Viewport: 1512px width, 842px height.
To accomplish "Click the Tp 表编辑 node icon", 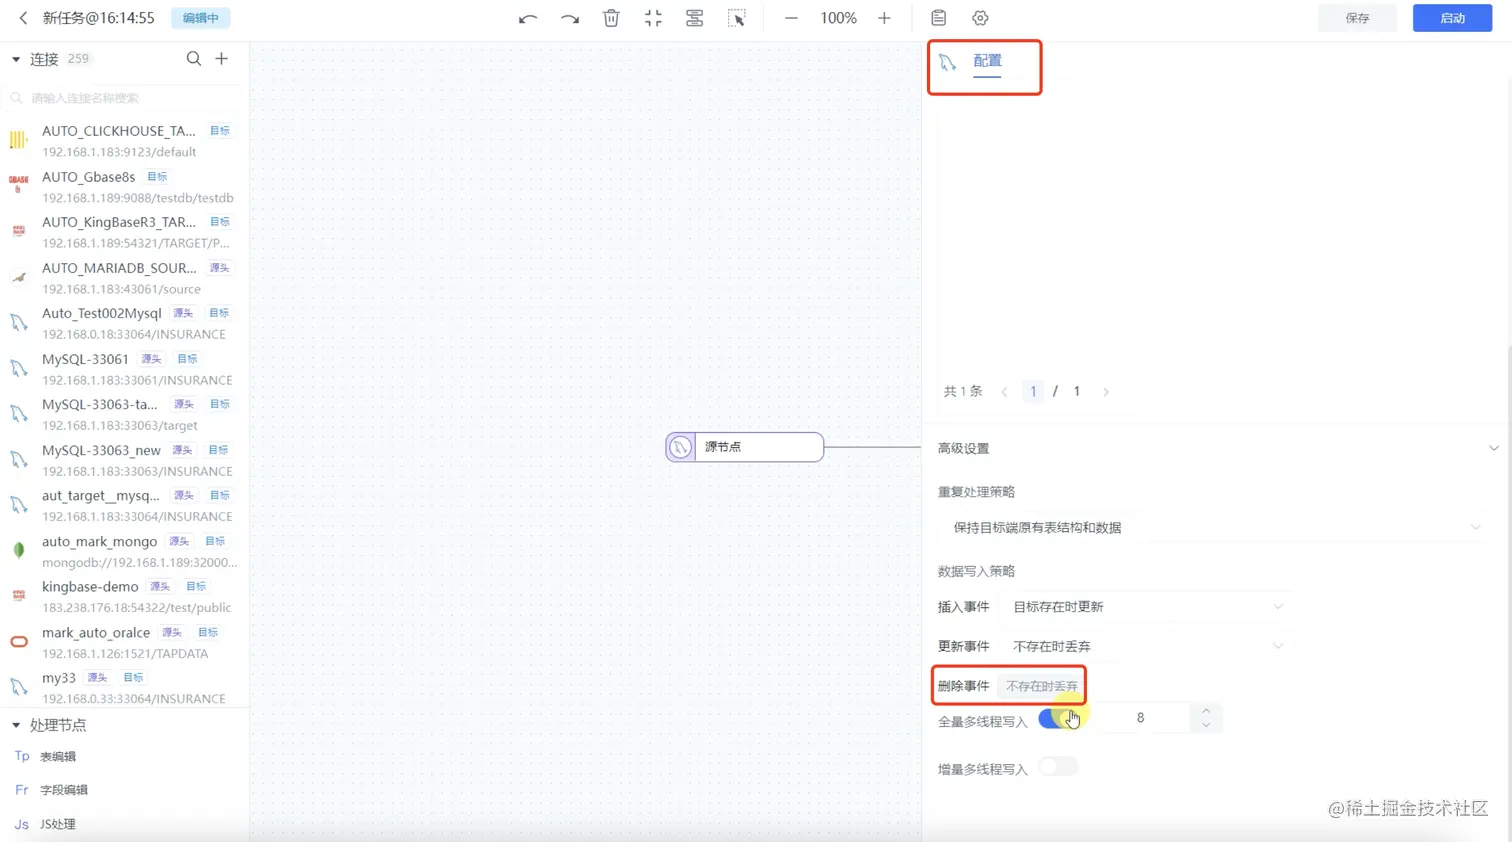I will coord(22,757).
